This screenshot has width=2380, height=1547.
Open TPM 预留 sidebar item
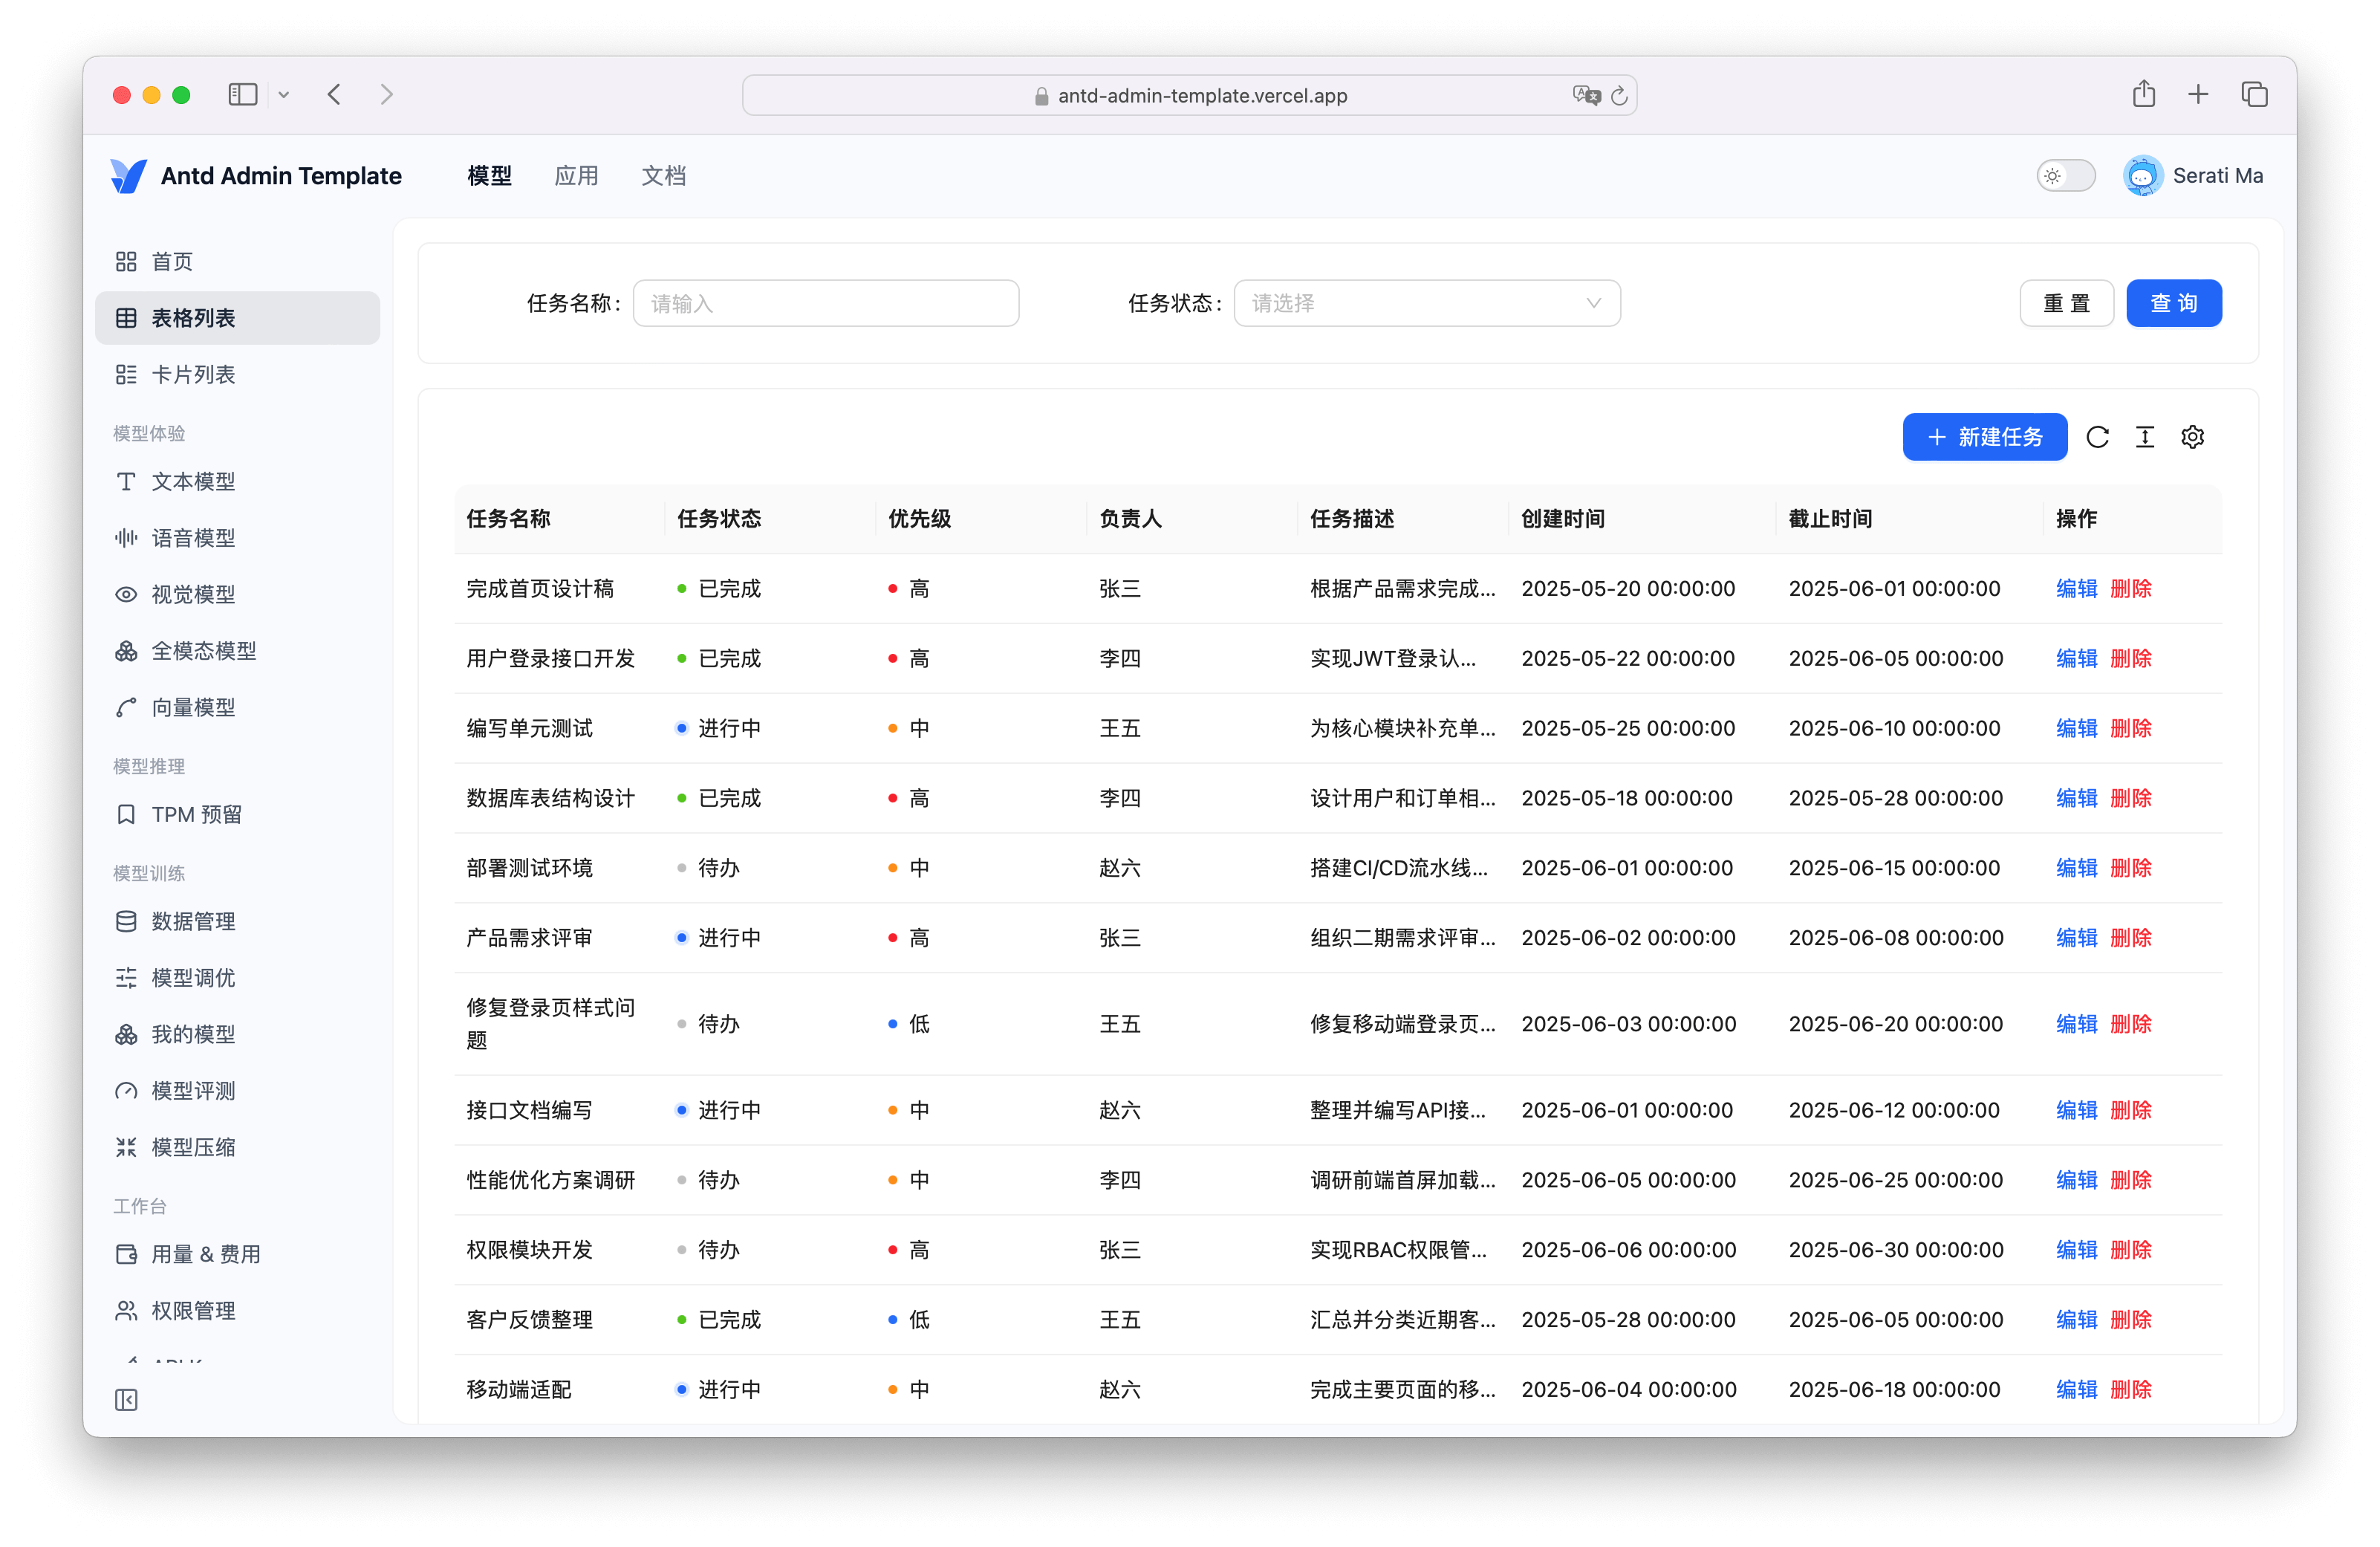point(238,814)
